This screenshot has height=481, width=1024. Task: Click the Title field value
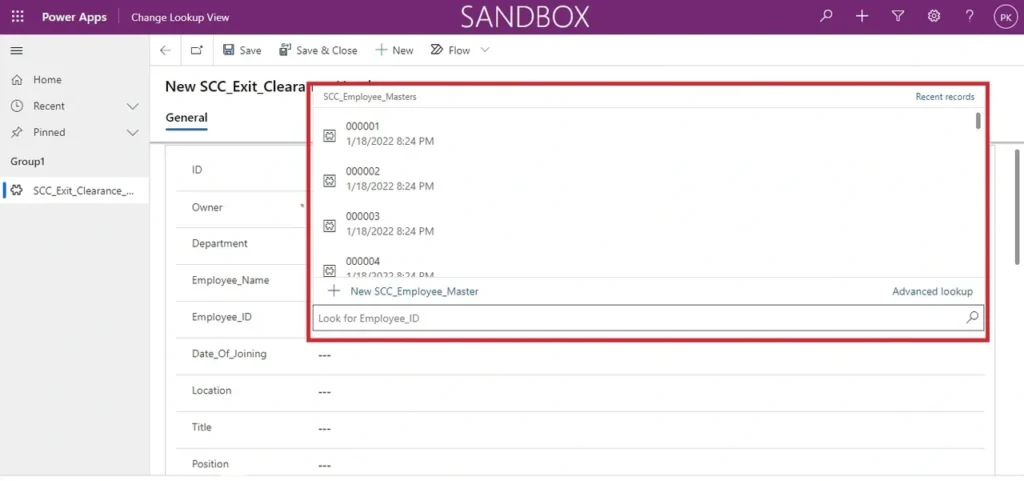[x=325, y=429]
